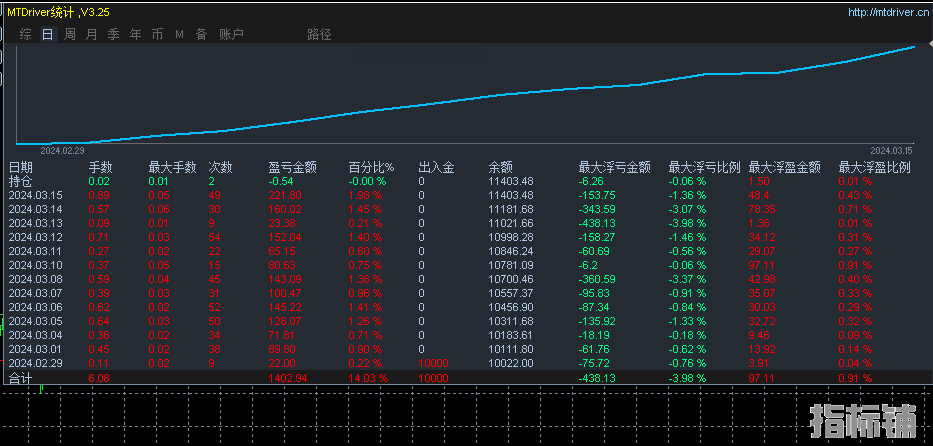933x446 pixels.
Task: Click the 最大浮亏金额 column header
Action: pos(614,167)
